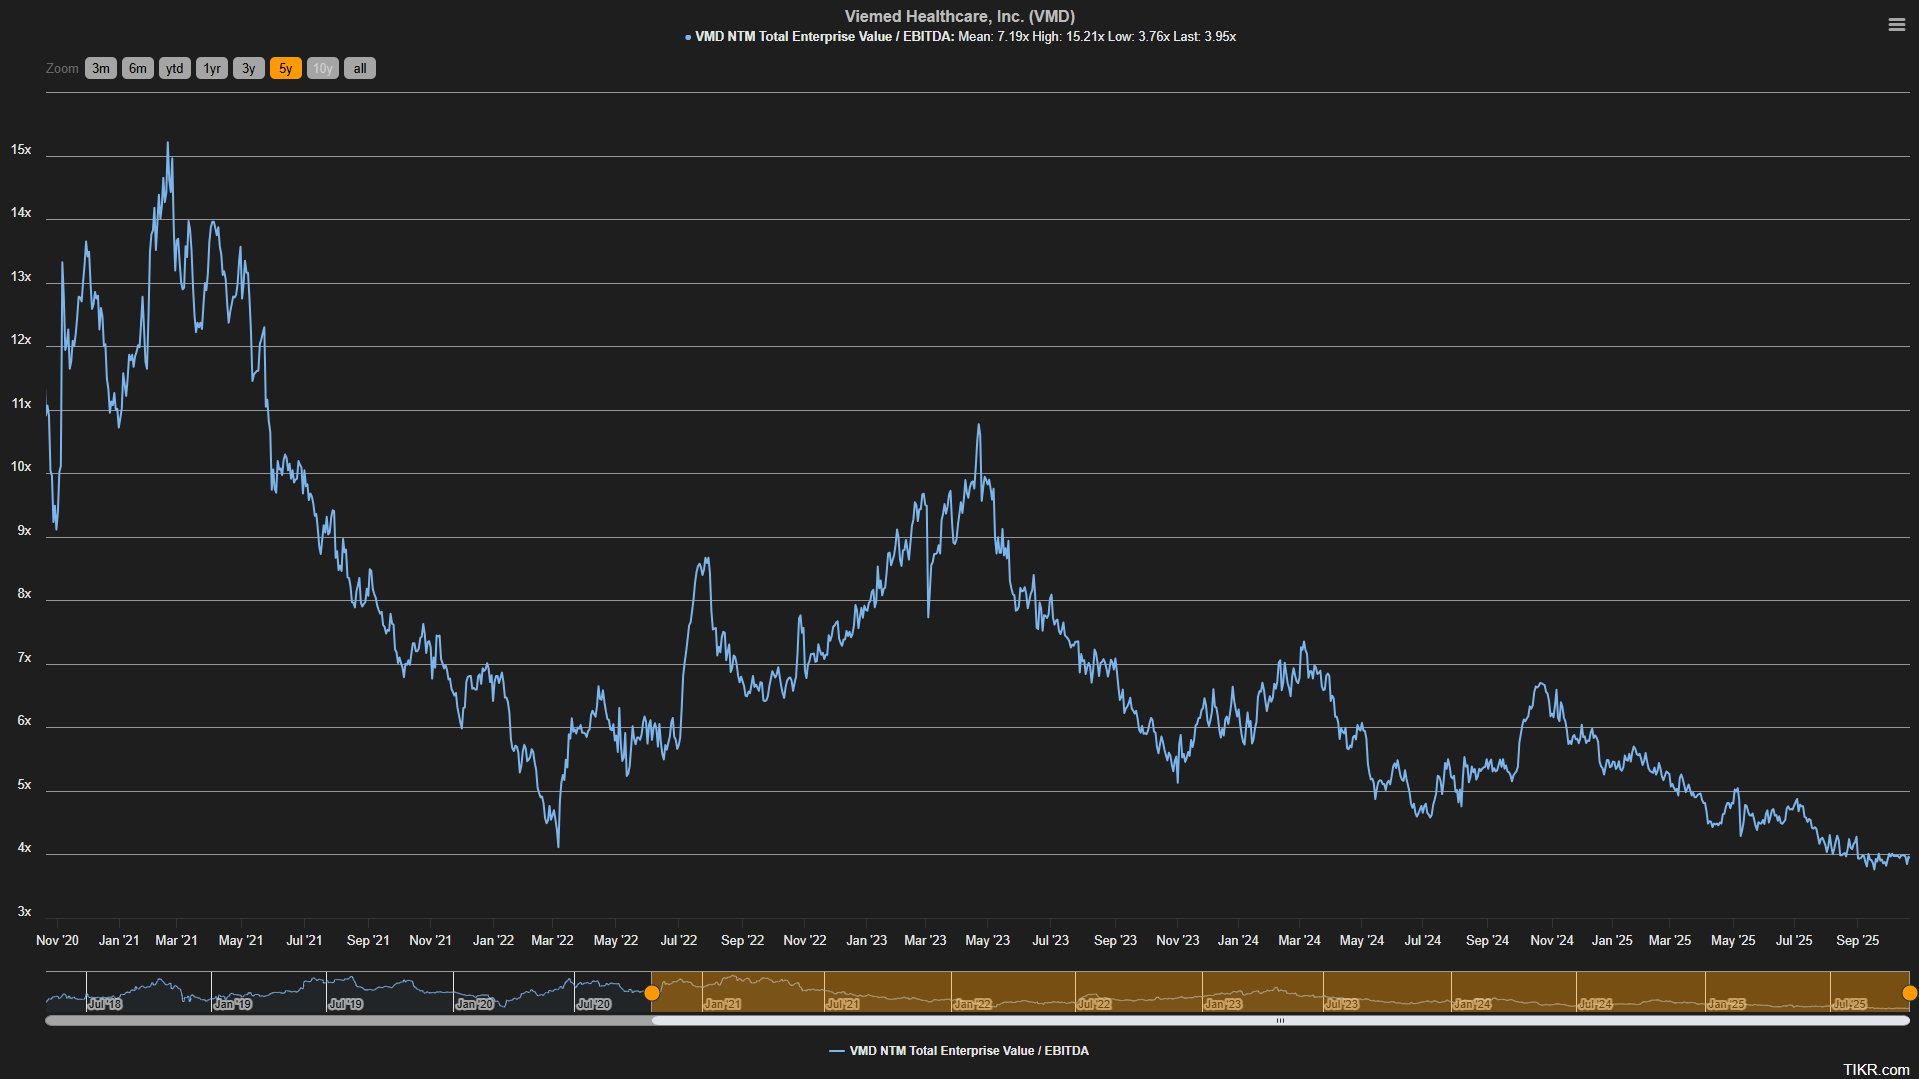Click the 'High: 15.21x' value in subtitle
Viewport: 1919px width, 1079px height.
(1068, 37)
